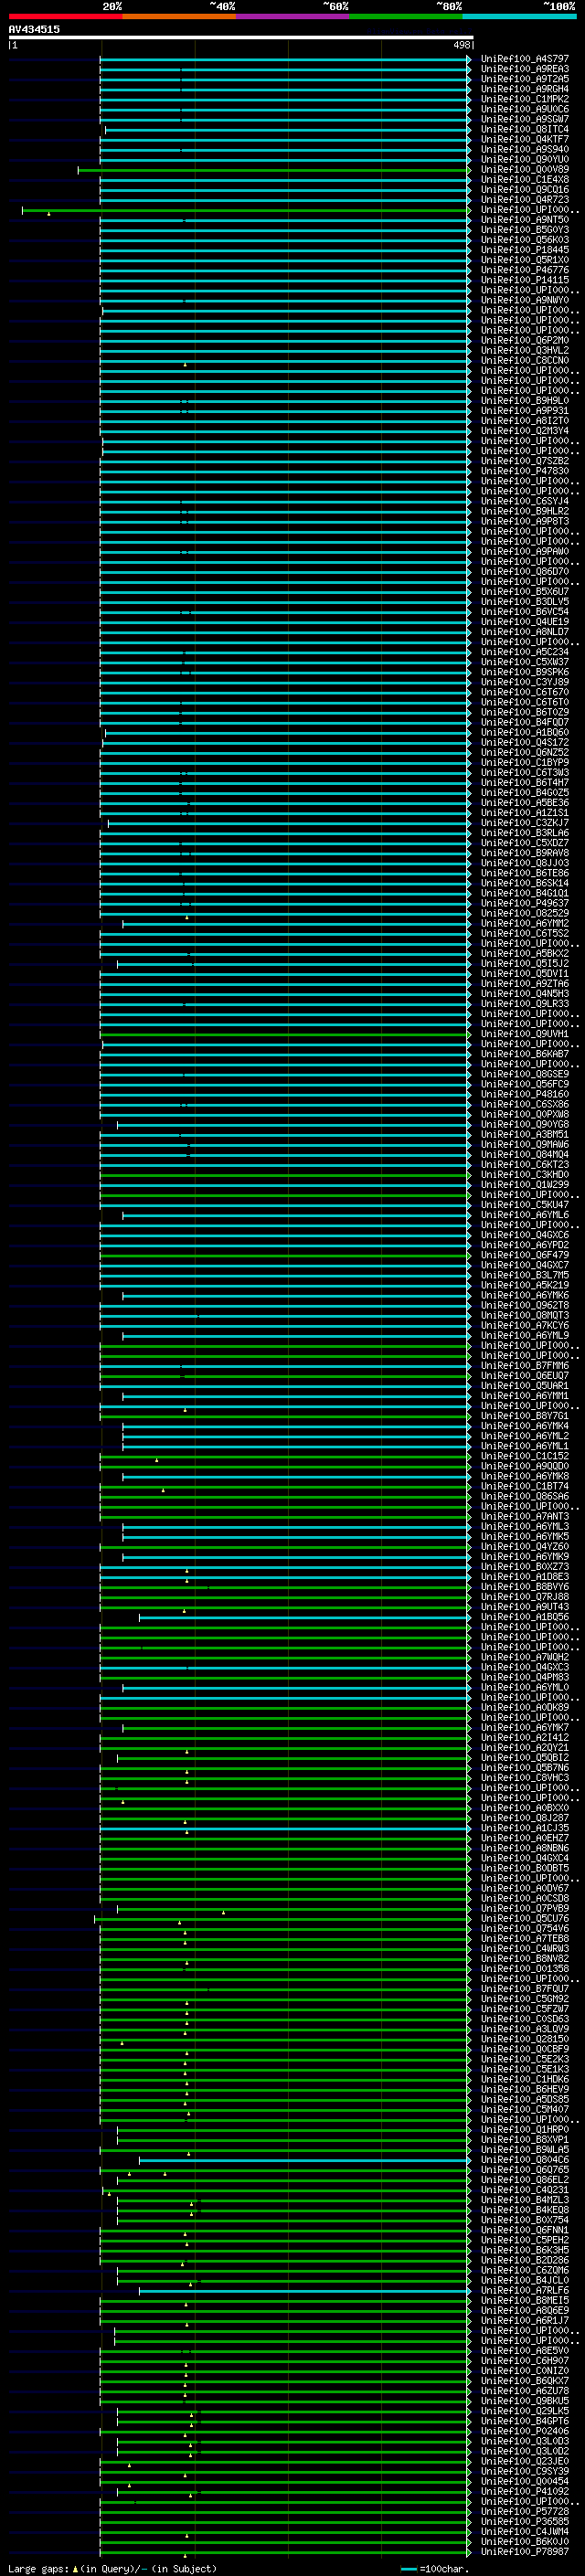Select hit UniRef100_A9REA3

tap(524, 69)
